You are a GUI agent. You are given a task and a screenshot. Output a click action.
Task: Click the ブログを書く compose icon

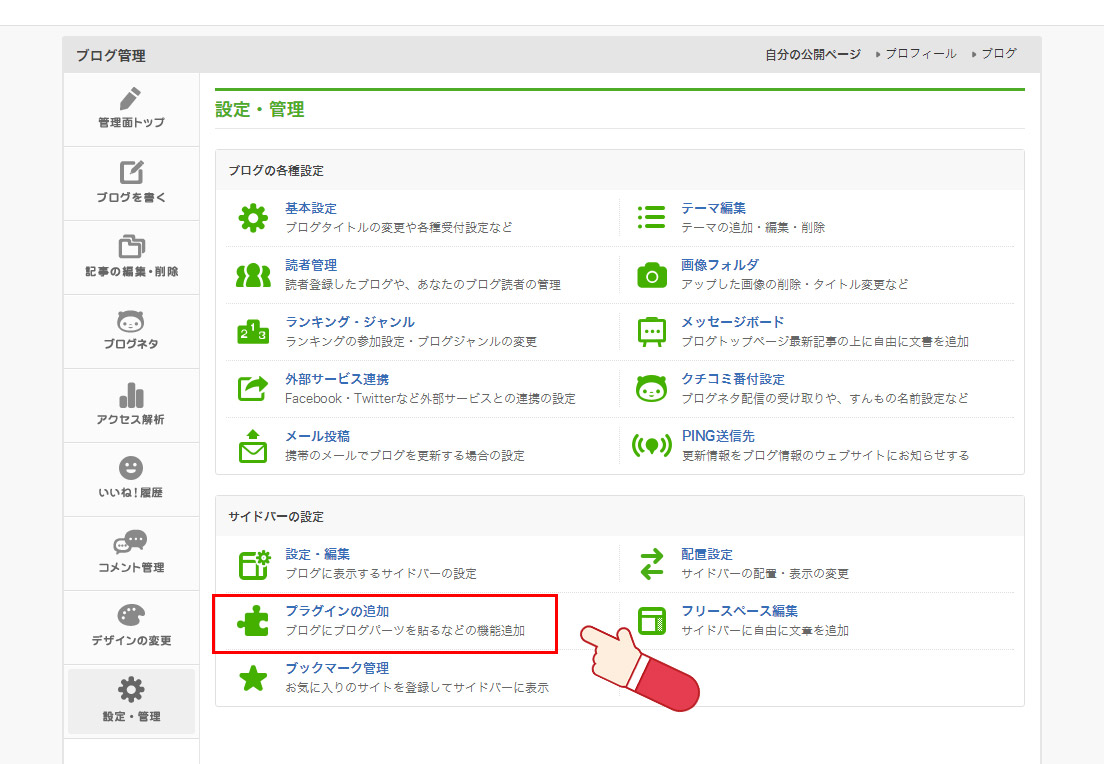(131, 173)
